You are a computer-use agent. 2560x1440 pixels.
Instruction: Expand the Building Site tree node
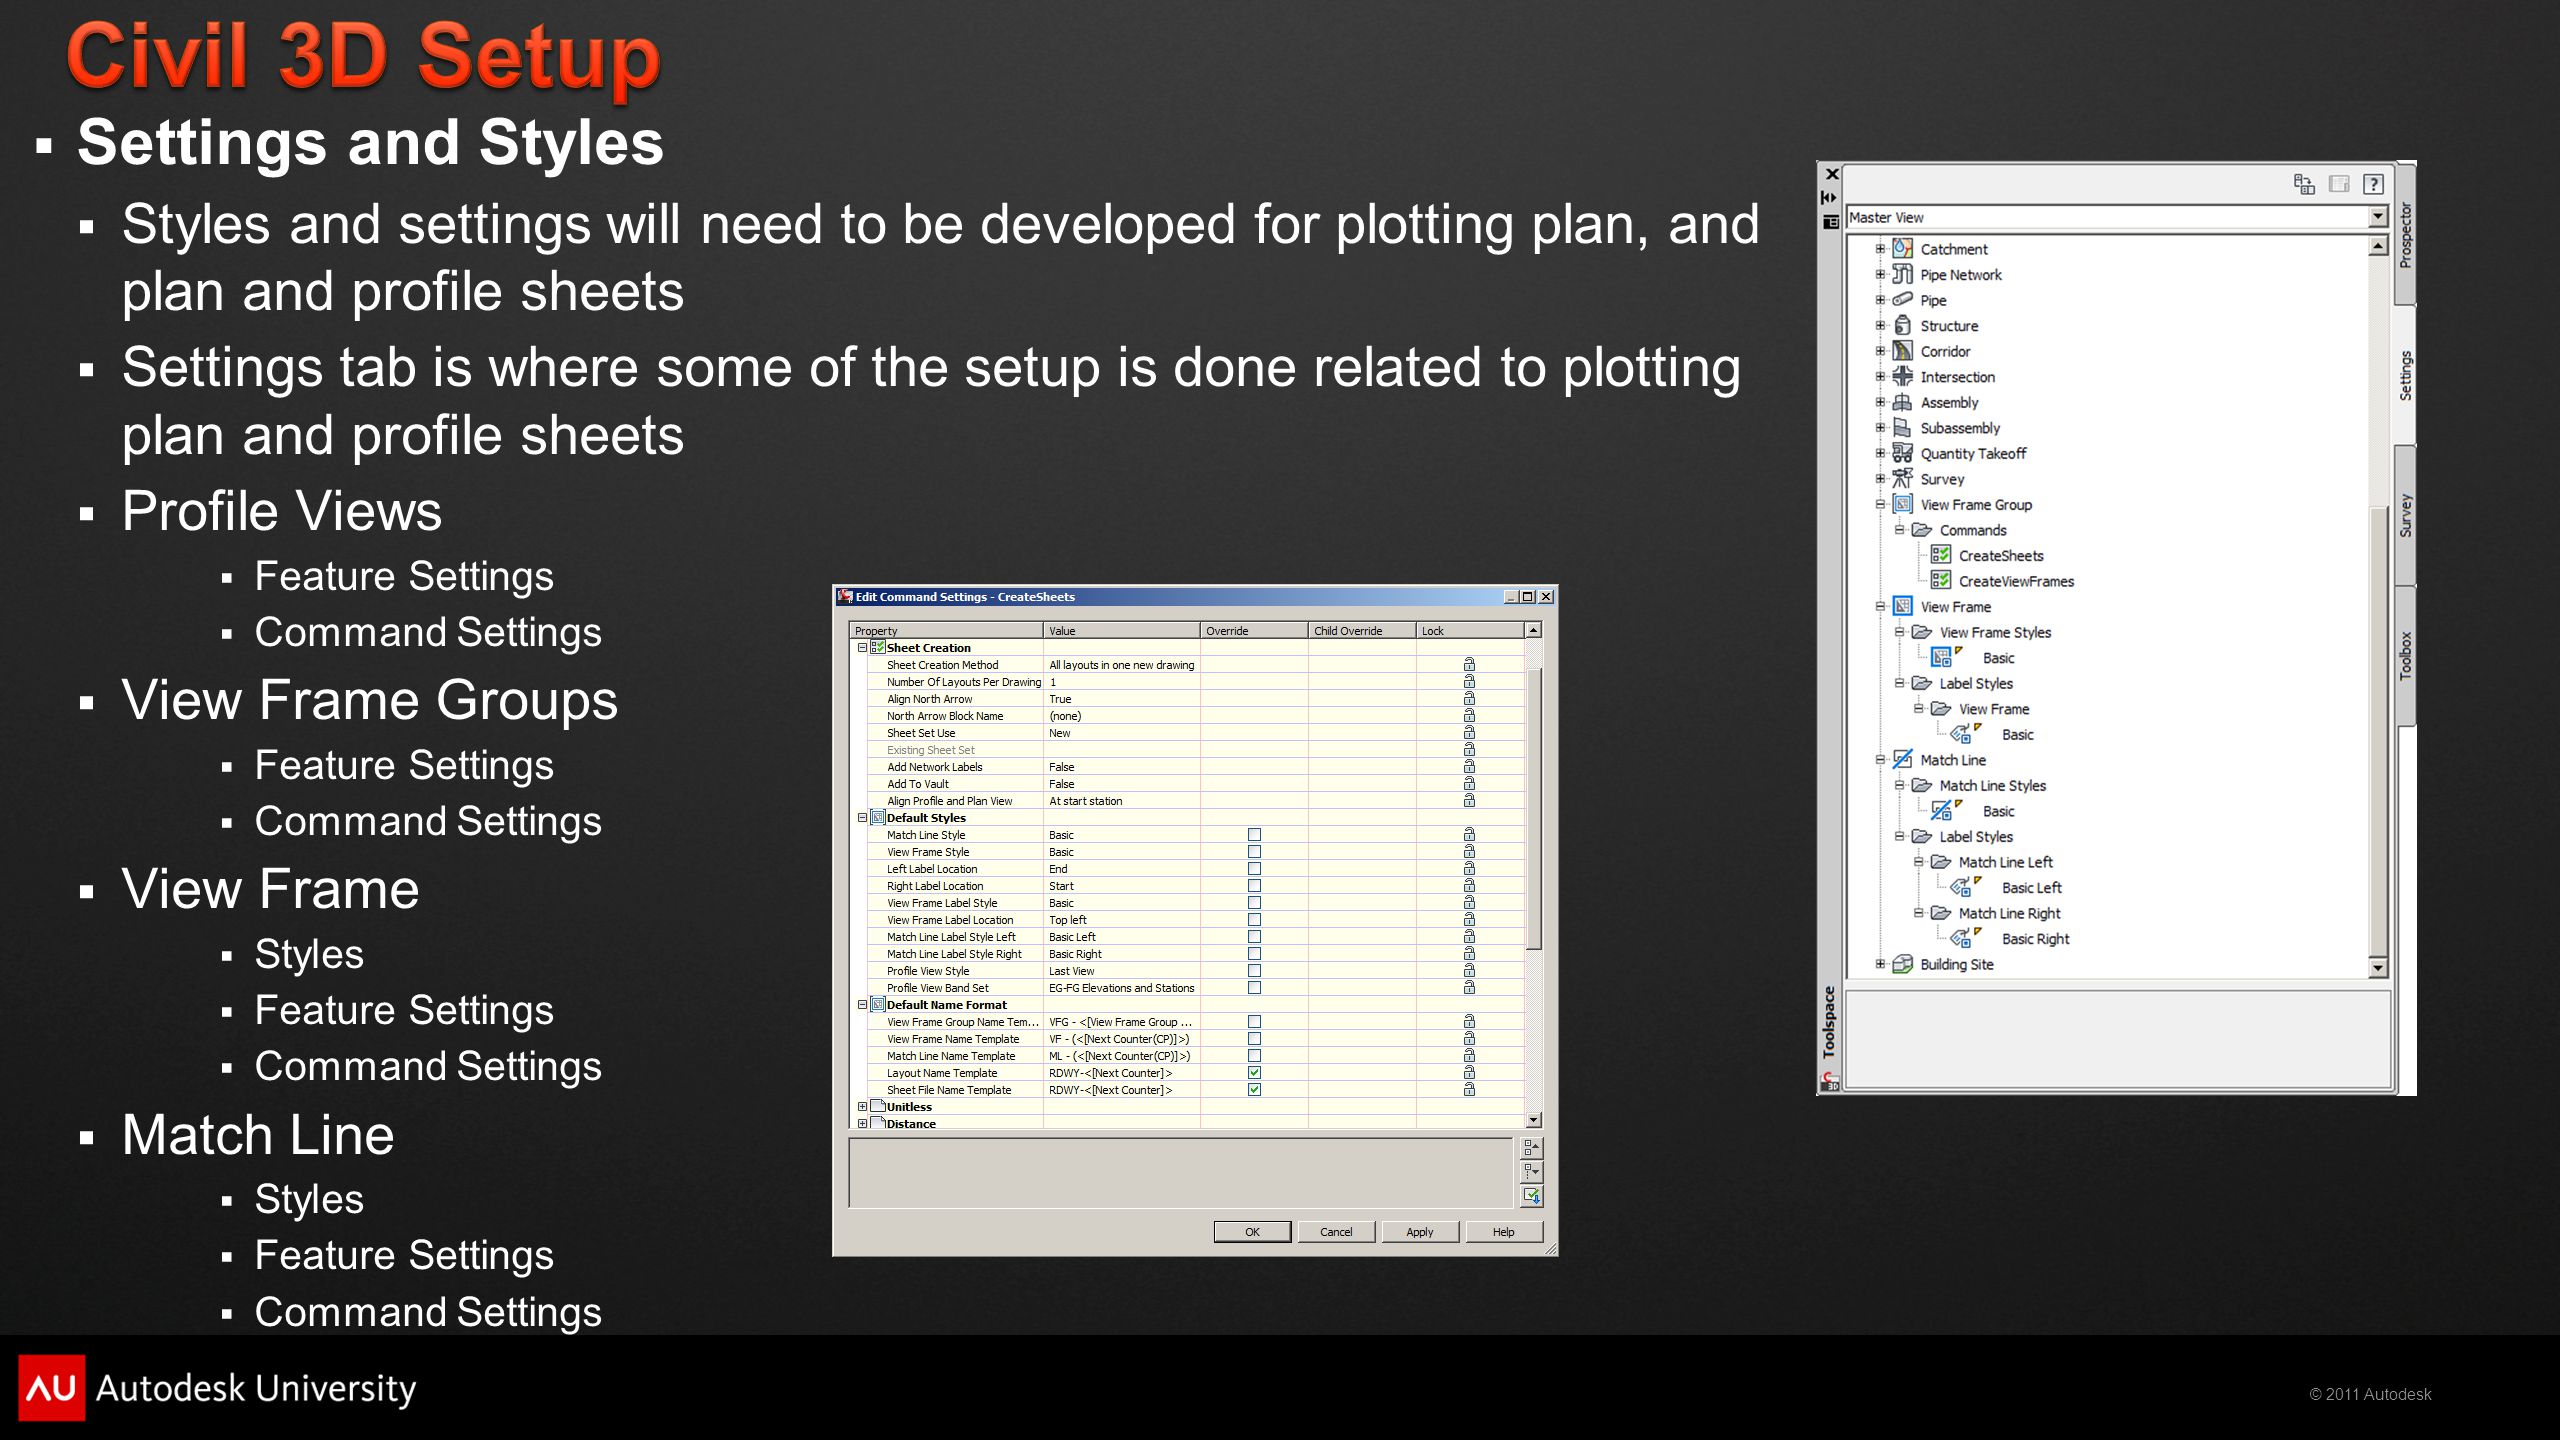(1879, 963)
